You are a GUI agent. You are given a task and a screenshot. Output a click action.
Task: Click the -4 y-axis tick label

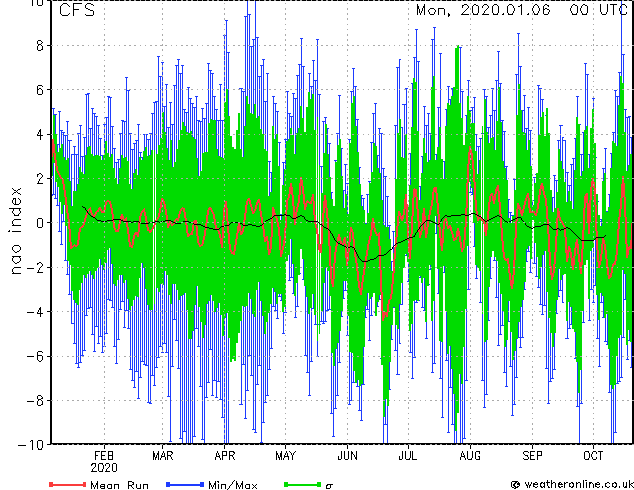tap(35, 312)
